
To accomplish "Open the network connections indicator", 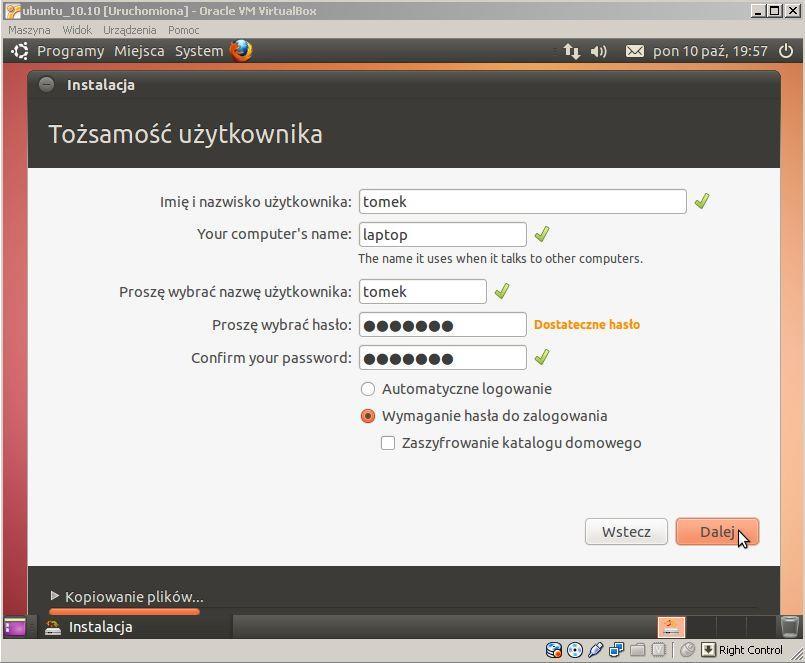I will point(571,51).
